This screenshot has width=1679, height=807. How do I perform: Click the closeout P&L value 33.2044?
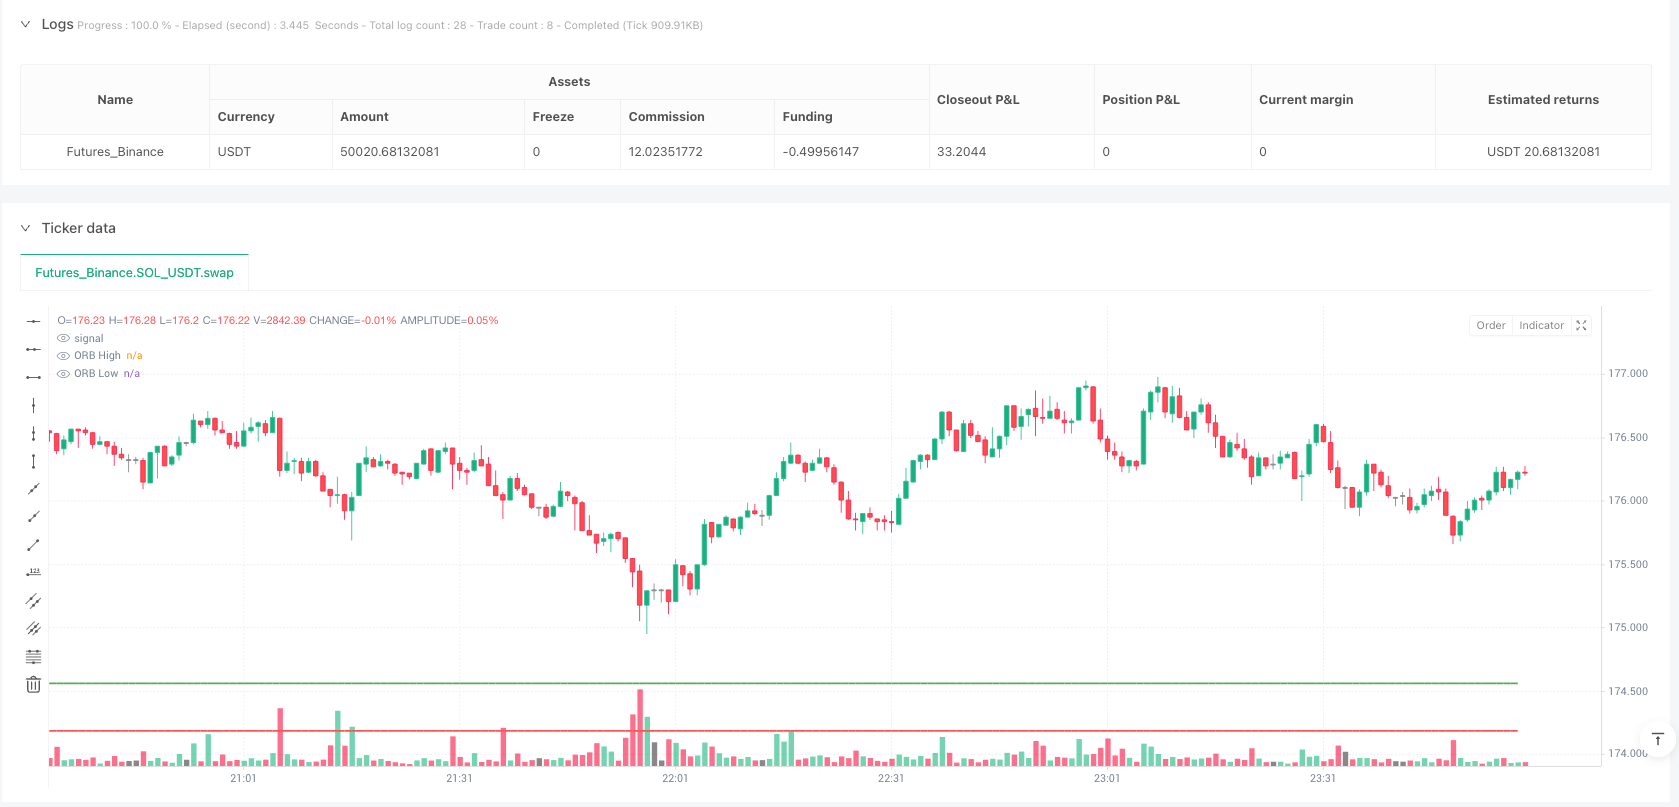click(x=962, y=152)
